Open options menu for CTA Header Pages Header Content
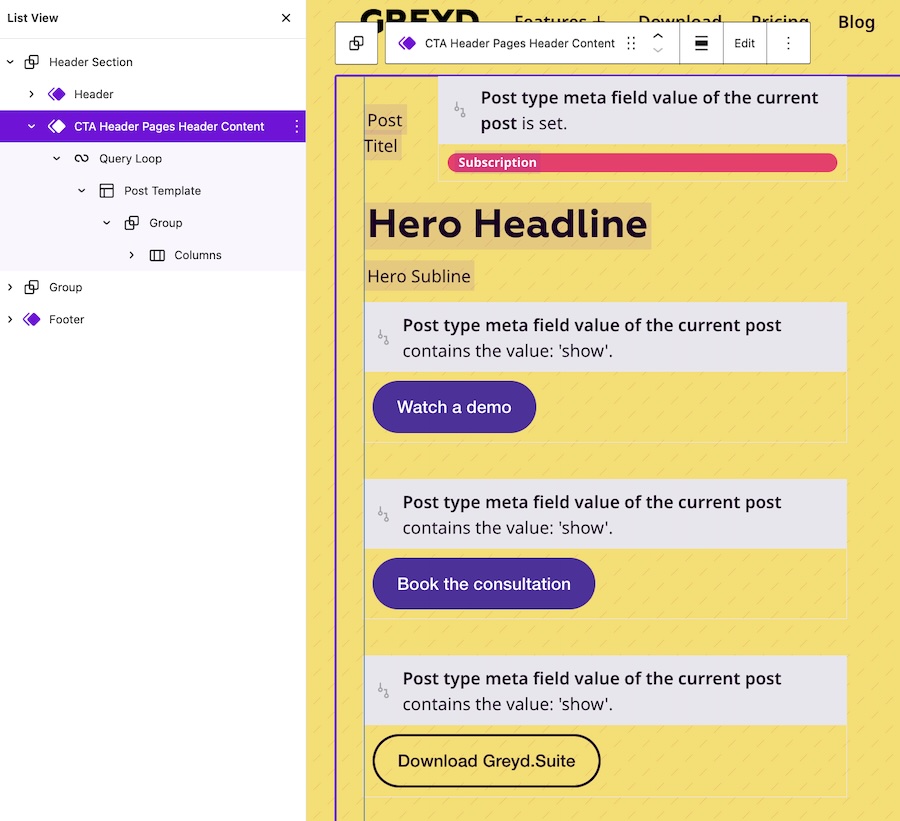Screen dimensions: 900x821 click(x=296, y=126)
